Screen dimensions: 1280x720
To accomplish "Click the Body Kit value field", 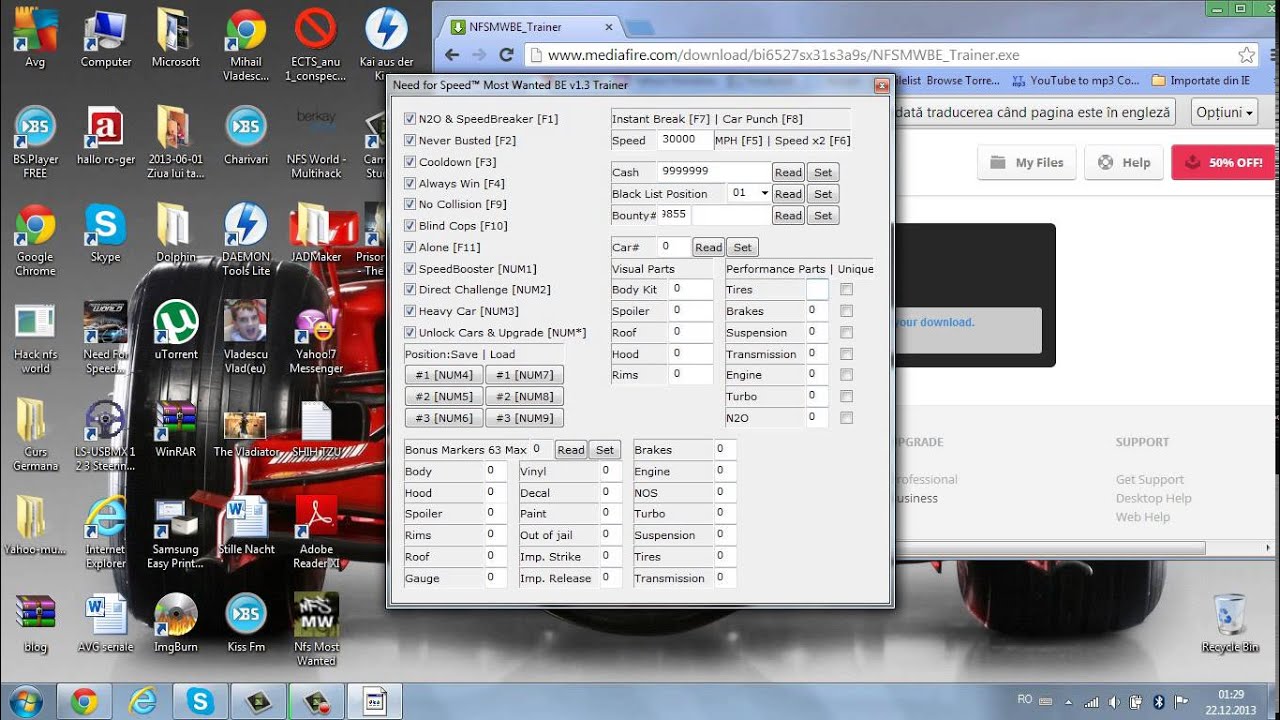I will click(690, 290).
